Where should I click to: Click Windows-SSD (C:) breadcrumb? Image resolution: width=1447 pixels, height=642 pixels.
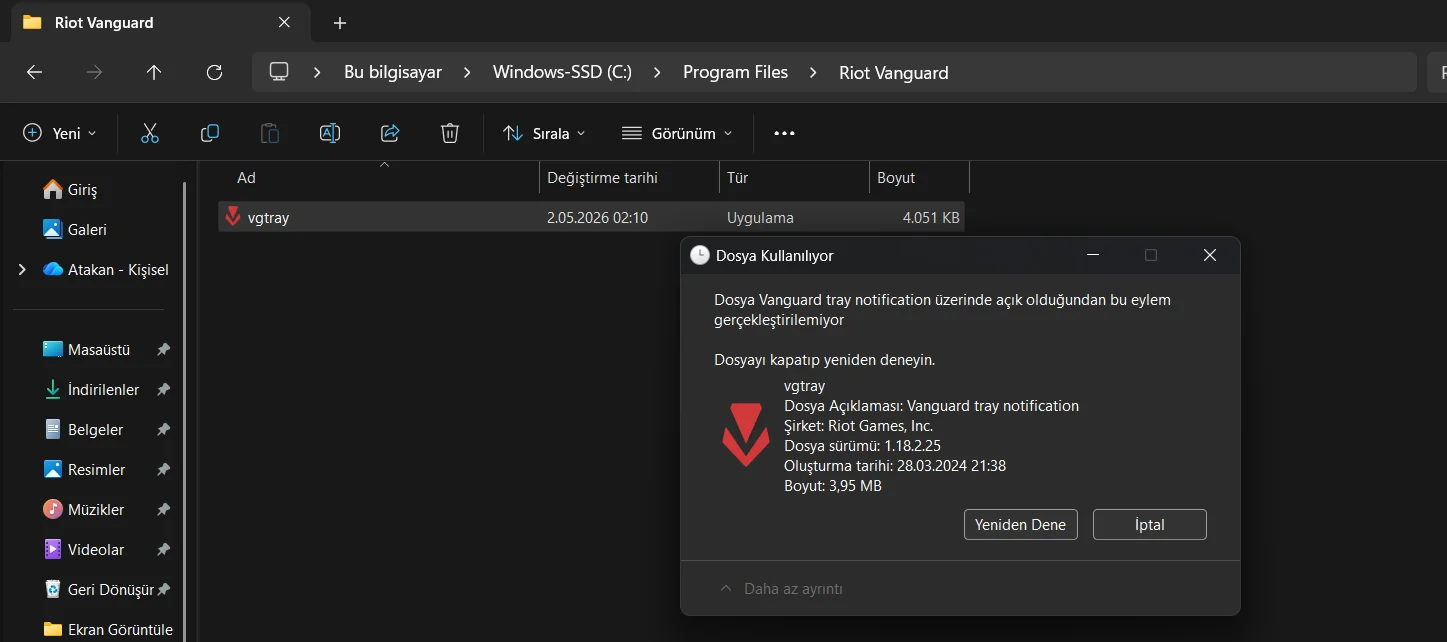(562, 72)
